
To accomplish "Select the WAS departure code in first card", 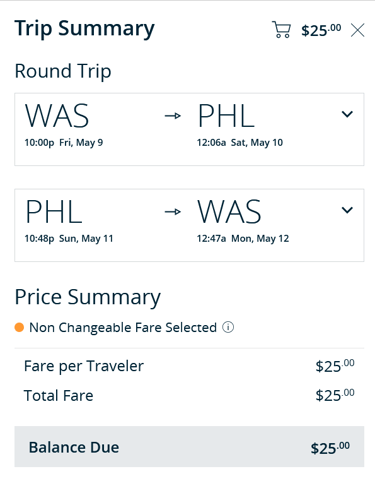I will [57, 116].
